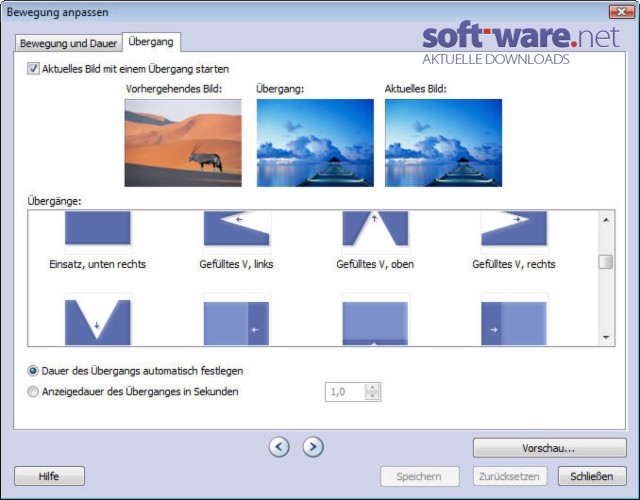
Task: Click the transitions list scrollbar thumb
Action: 606,262
